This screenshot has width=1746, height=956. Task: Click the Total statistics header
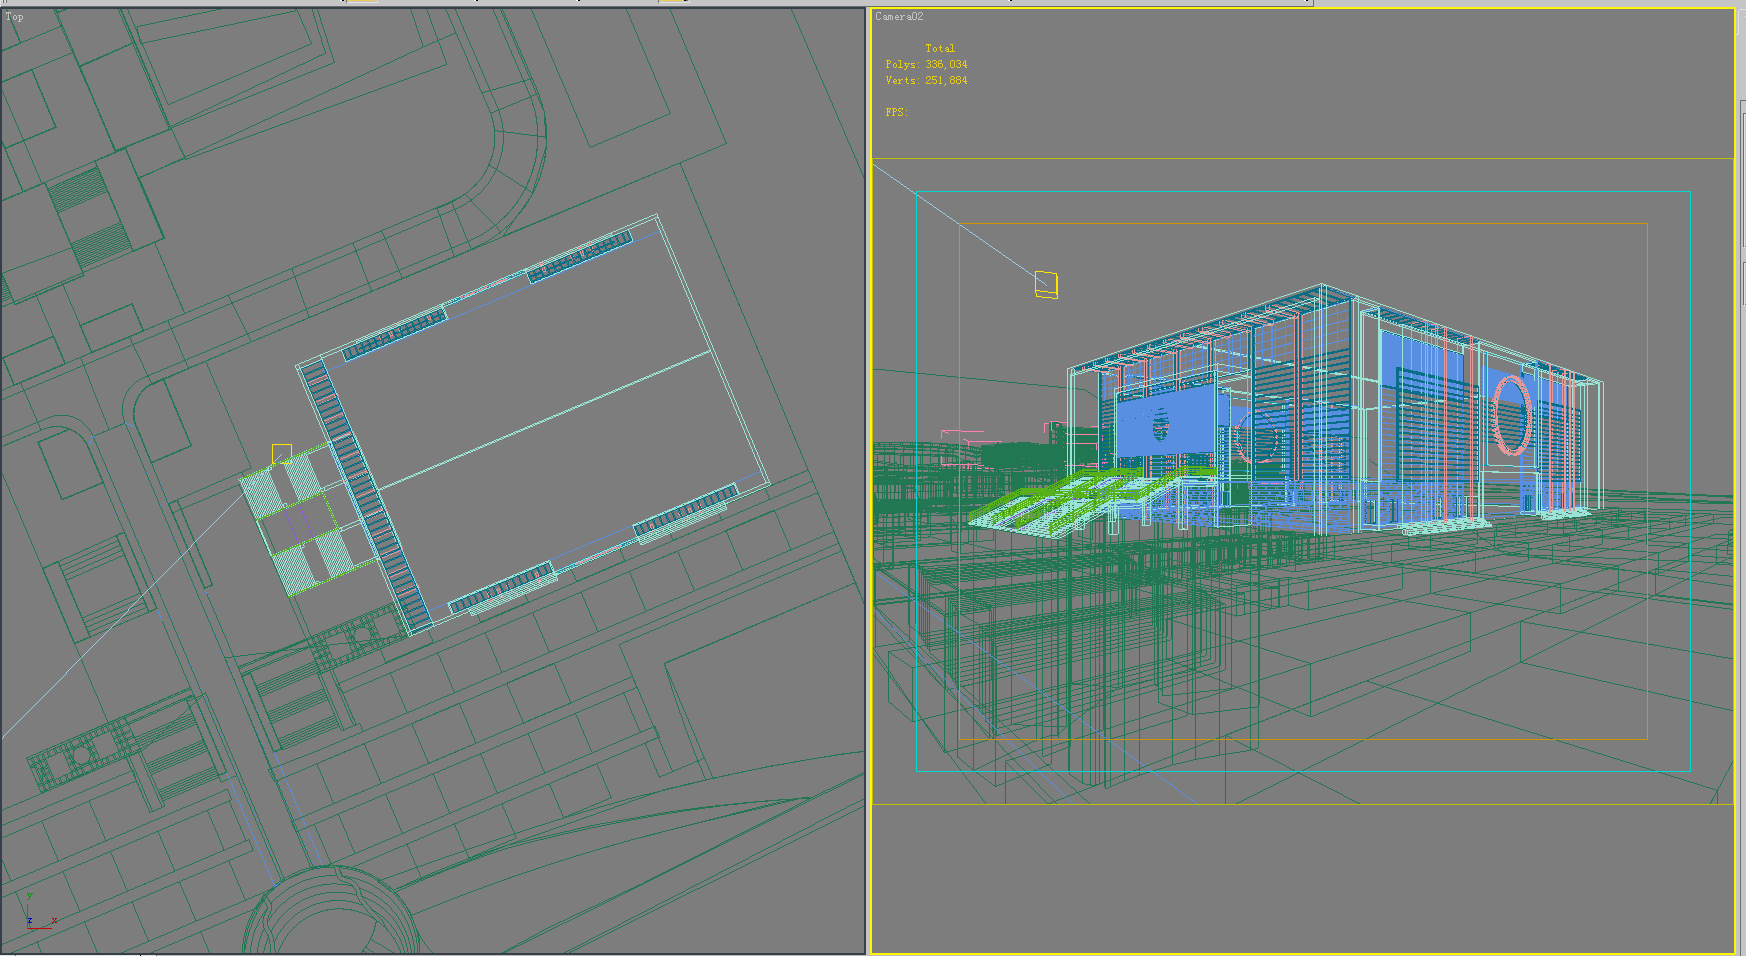(940, 48)
